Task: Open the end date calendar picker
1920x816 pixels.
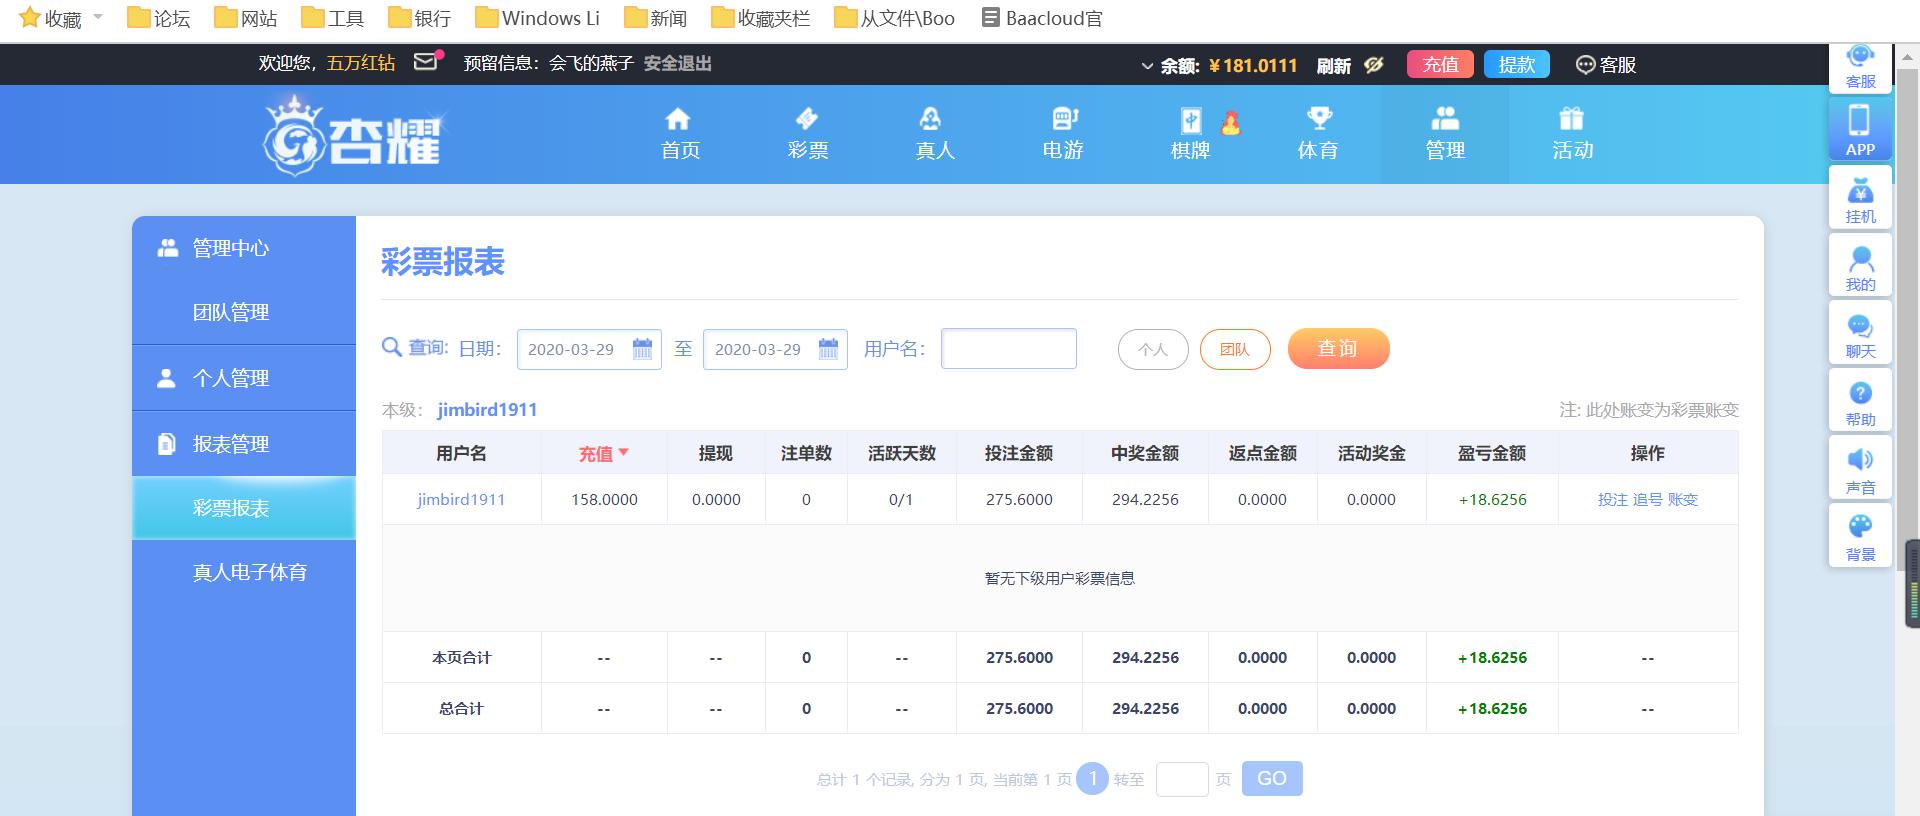Action: pyautogui.click(x=828, y=349)
